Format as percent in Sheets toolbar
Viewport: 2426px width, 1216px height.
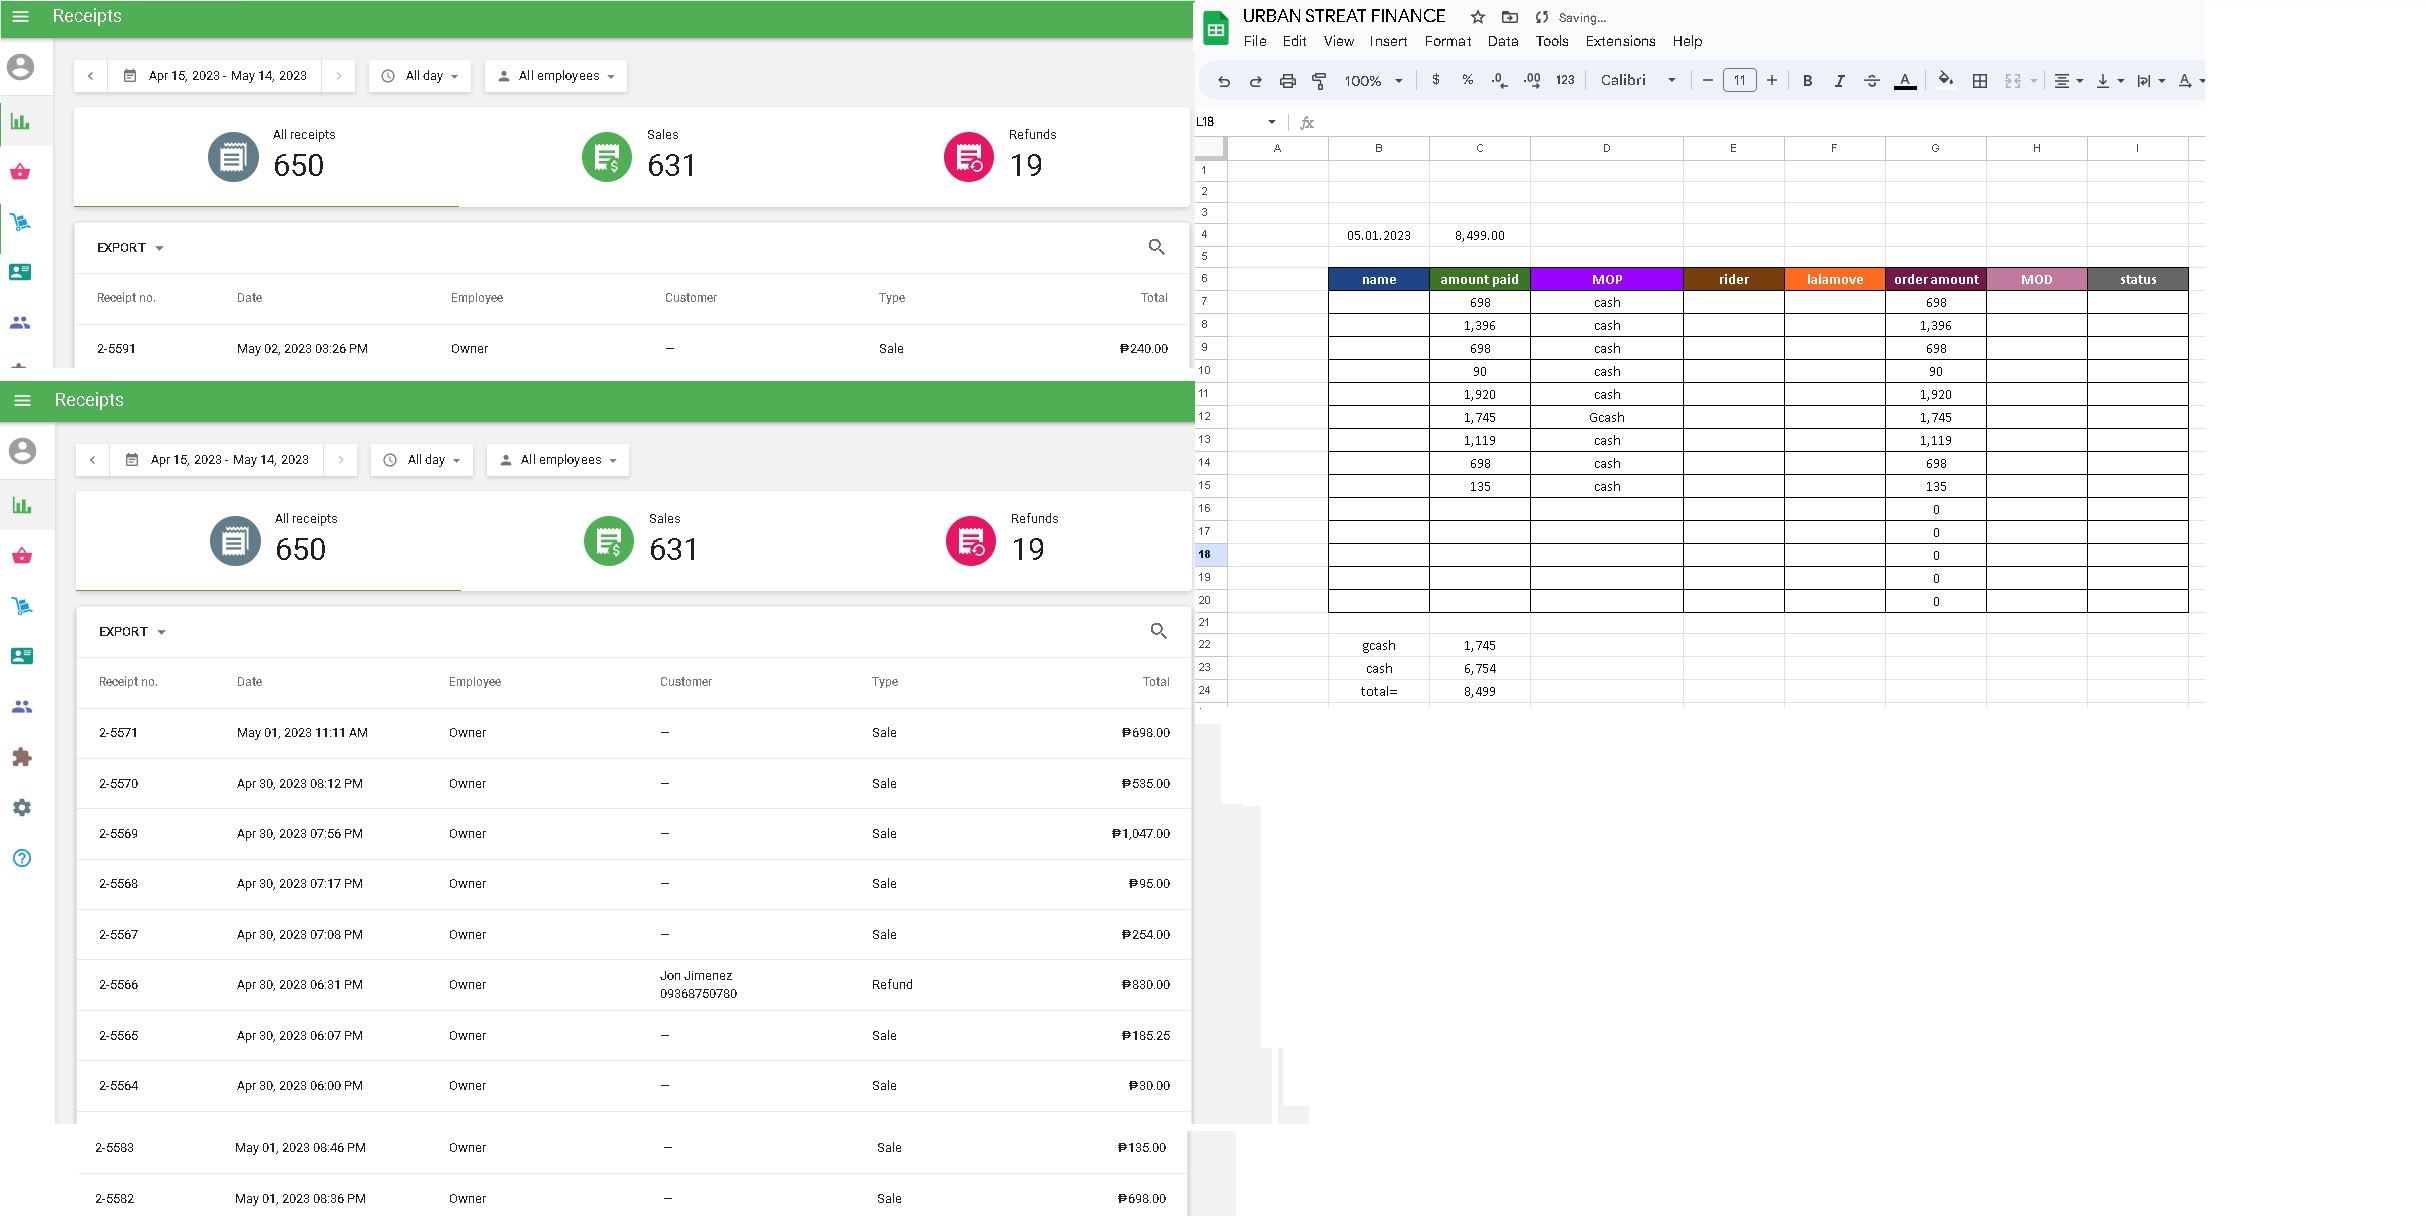(1468, 80)
